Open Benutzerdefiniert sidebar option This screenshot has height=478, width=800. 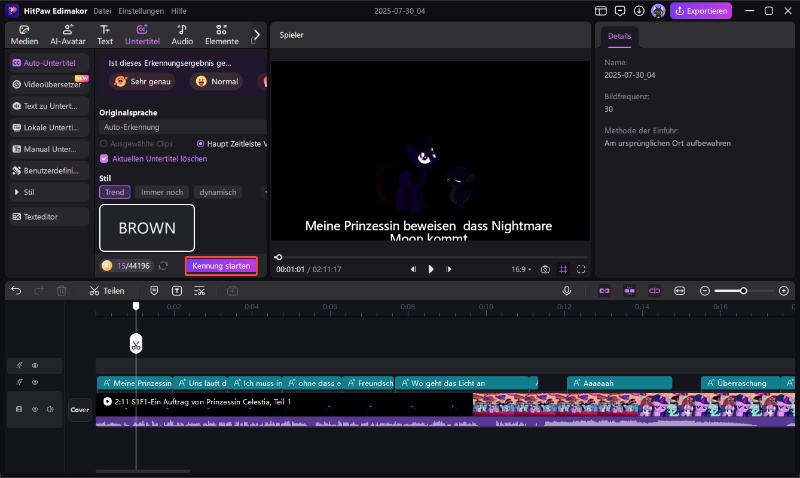(x=49, y=170)
